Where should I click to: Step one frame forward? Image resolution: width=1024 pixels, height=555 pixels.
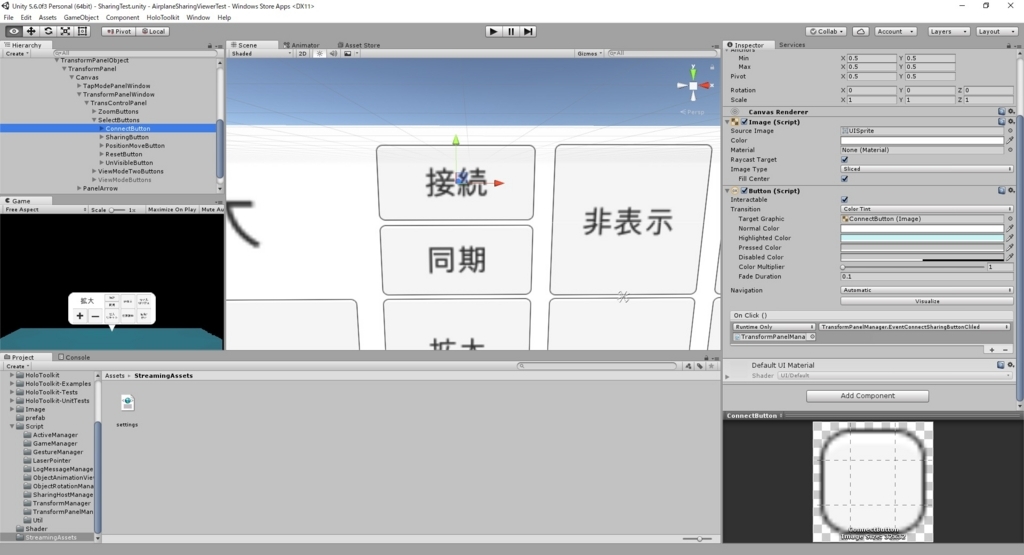click(528, 31)
